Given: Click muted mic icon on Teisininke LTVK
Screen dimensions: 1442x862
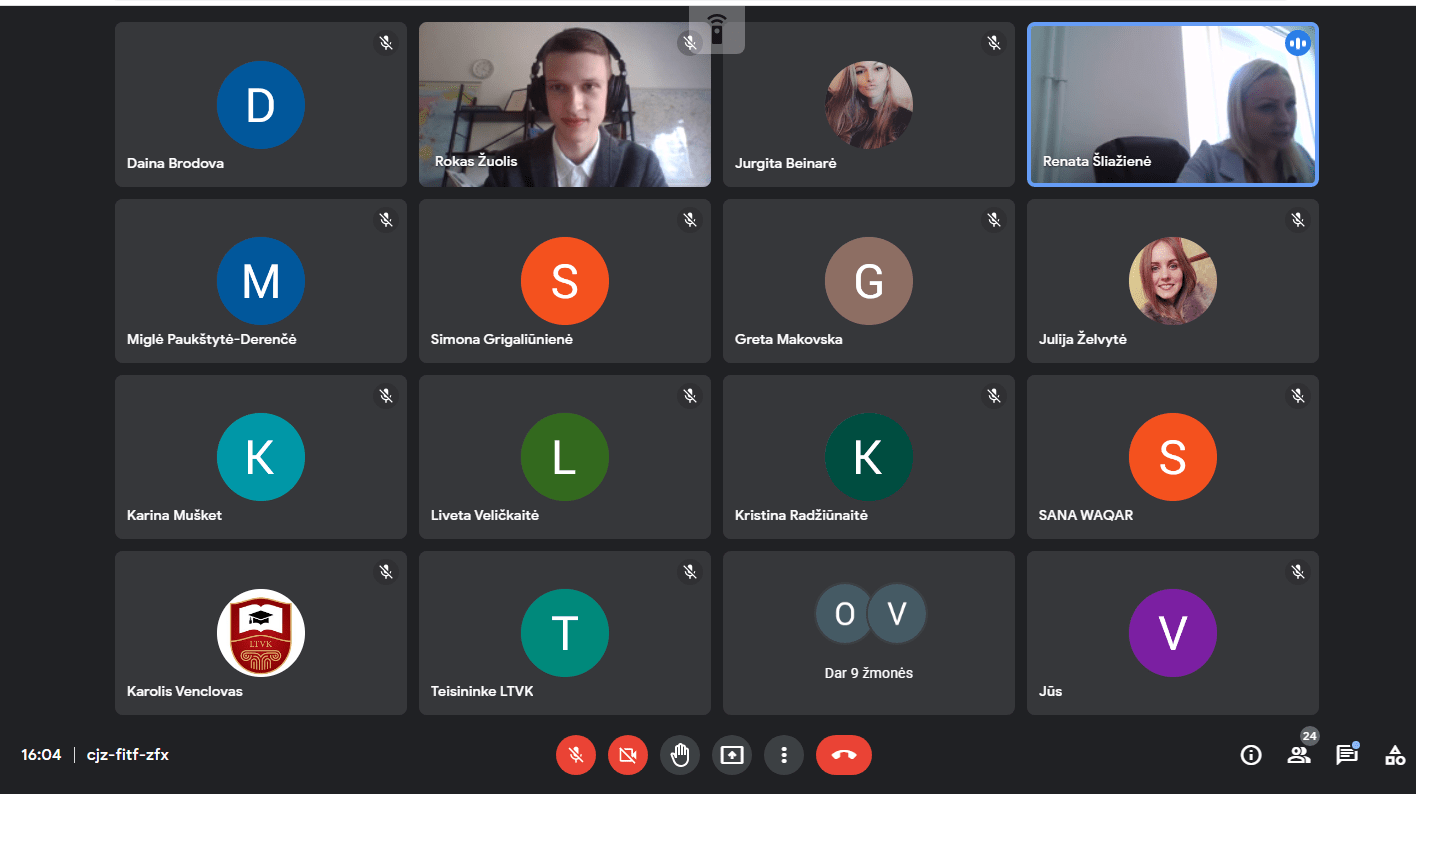Looking at the screenshot, I should click(x=690, y=571).
